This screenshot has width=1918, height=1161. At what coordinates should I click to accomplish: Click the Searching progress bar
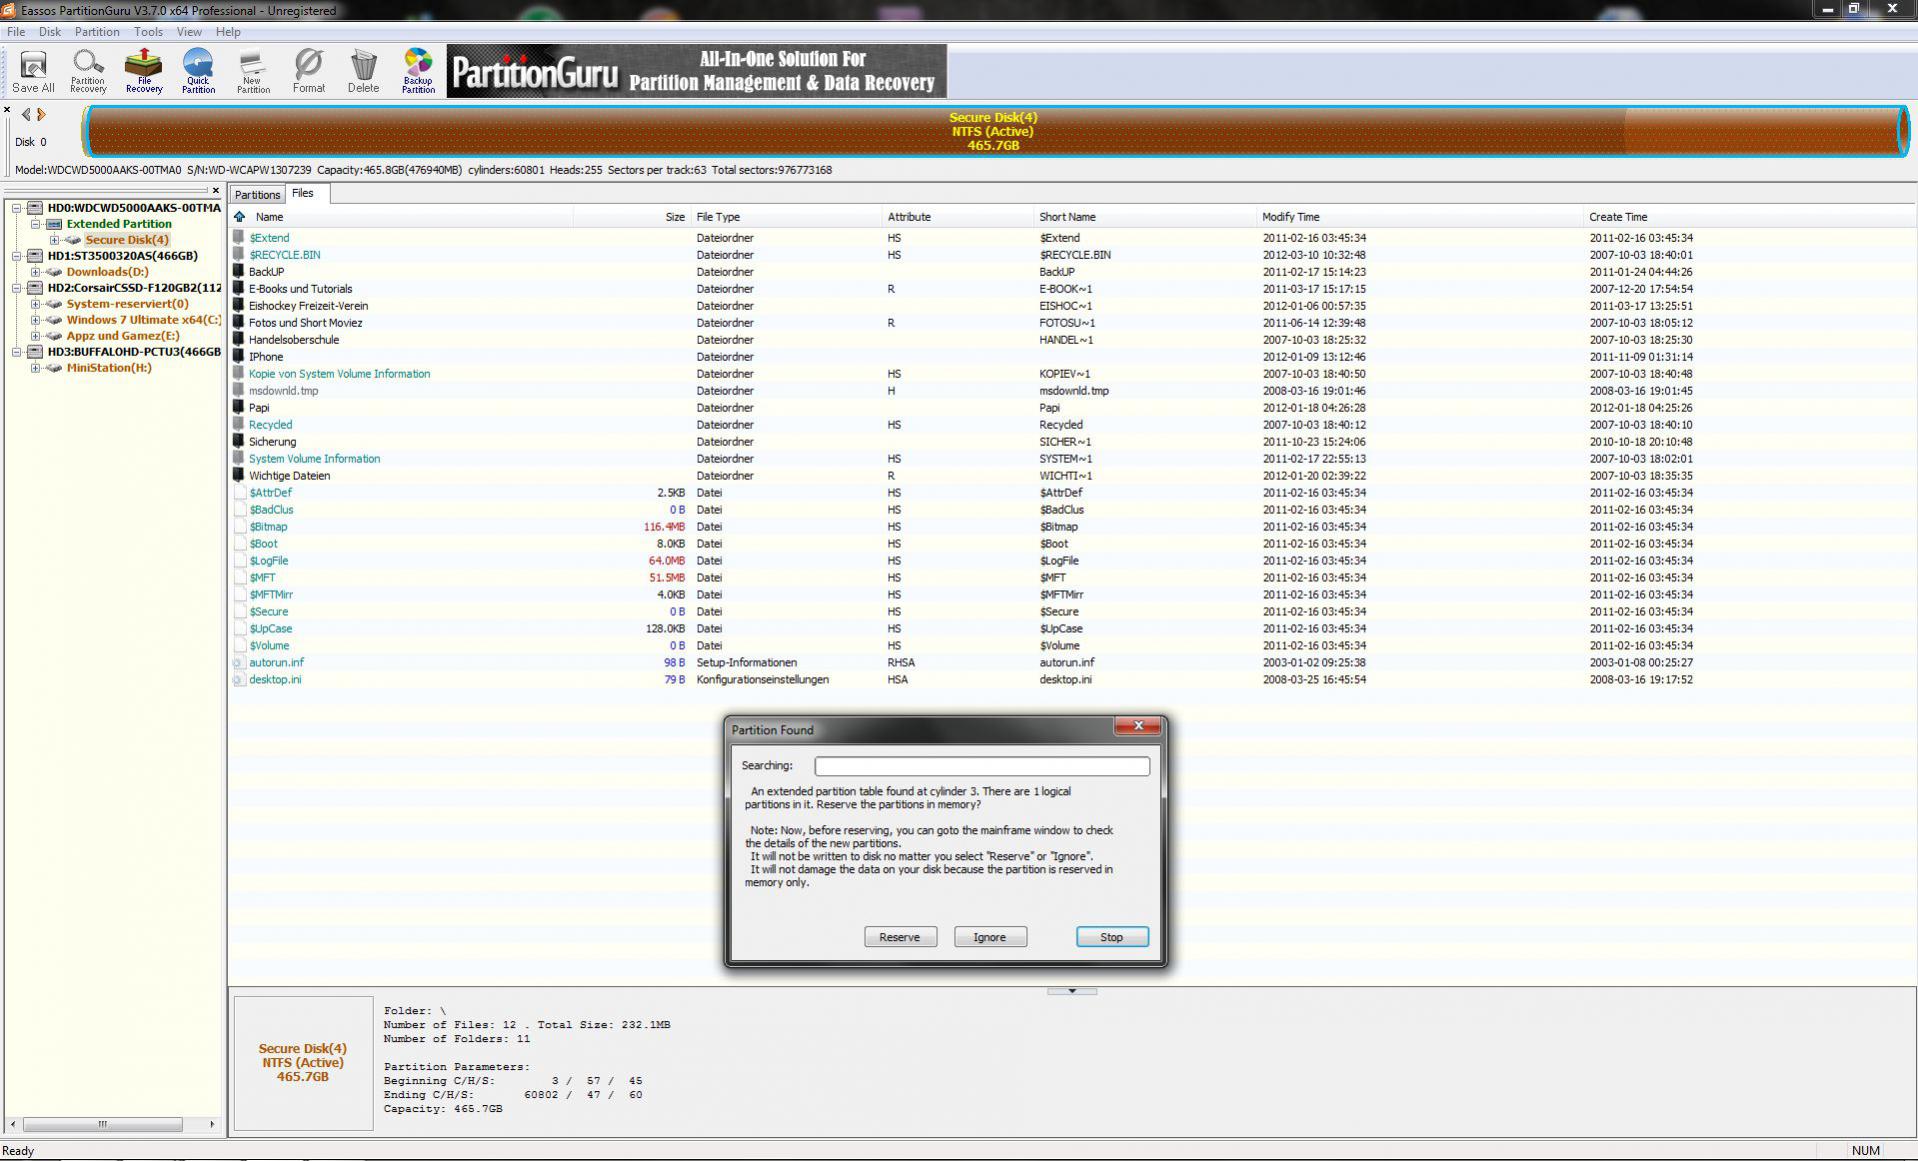coord(982,766)
